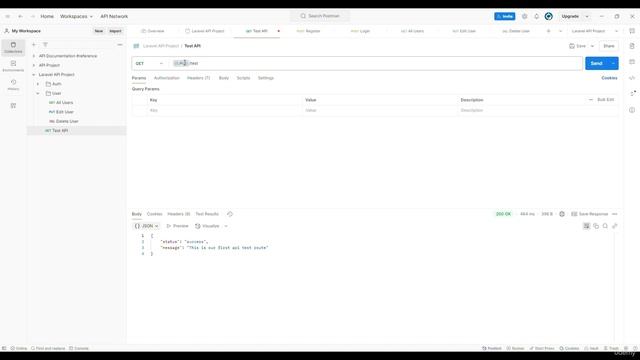Switch to the request Settings tab
The height and width of the screenshot is (360, 640).
(266, 78)
